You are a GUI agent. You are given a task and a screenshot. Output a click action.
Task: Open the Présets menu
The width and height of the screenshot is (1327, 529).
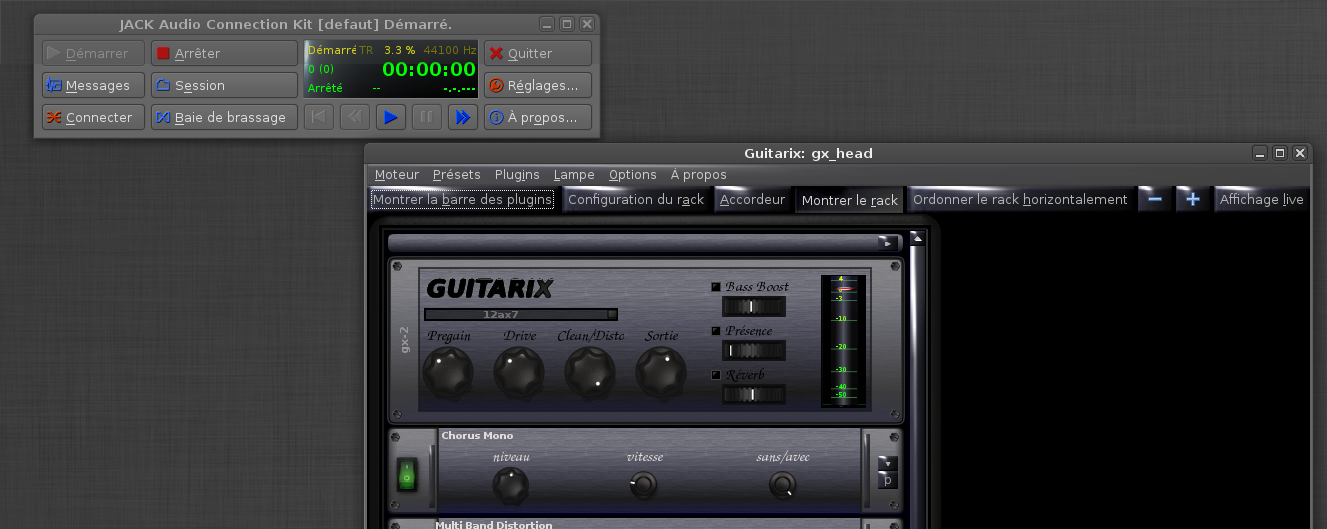click(x=456, y=174)
